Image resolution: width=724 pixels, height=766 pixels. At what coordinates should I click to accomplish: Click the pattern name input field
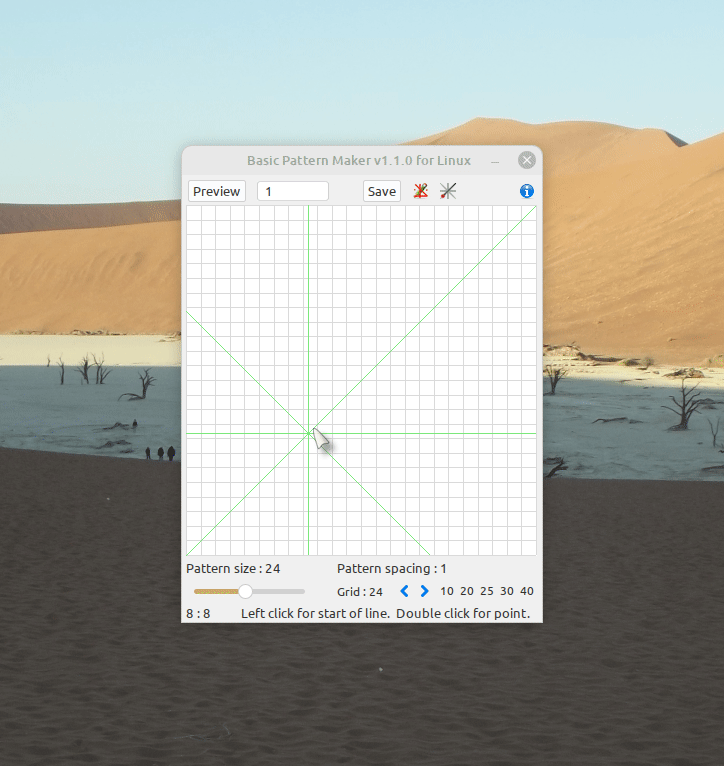pyautogui.click(x=293, y=191)
